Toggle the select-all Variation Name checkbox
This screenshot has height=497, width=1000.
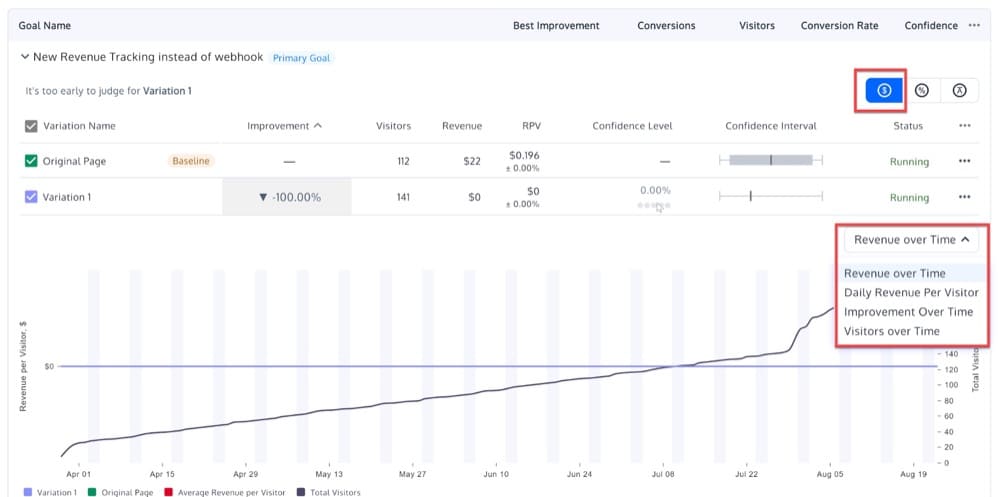click(31, 126)
